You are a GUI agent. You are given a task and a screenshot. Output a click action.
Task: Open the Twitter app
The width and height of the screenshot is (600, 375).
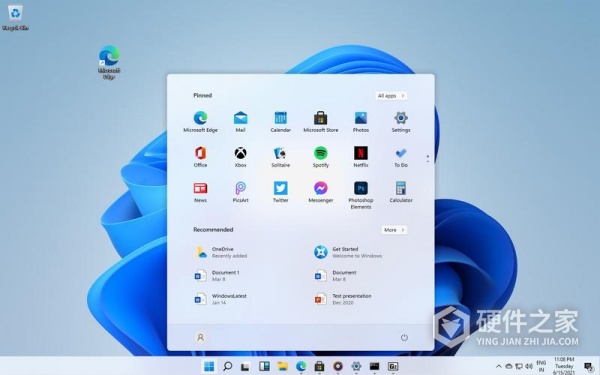(280, 192)
